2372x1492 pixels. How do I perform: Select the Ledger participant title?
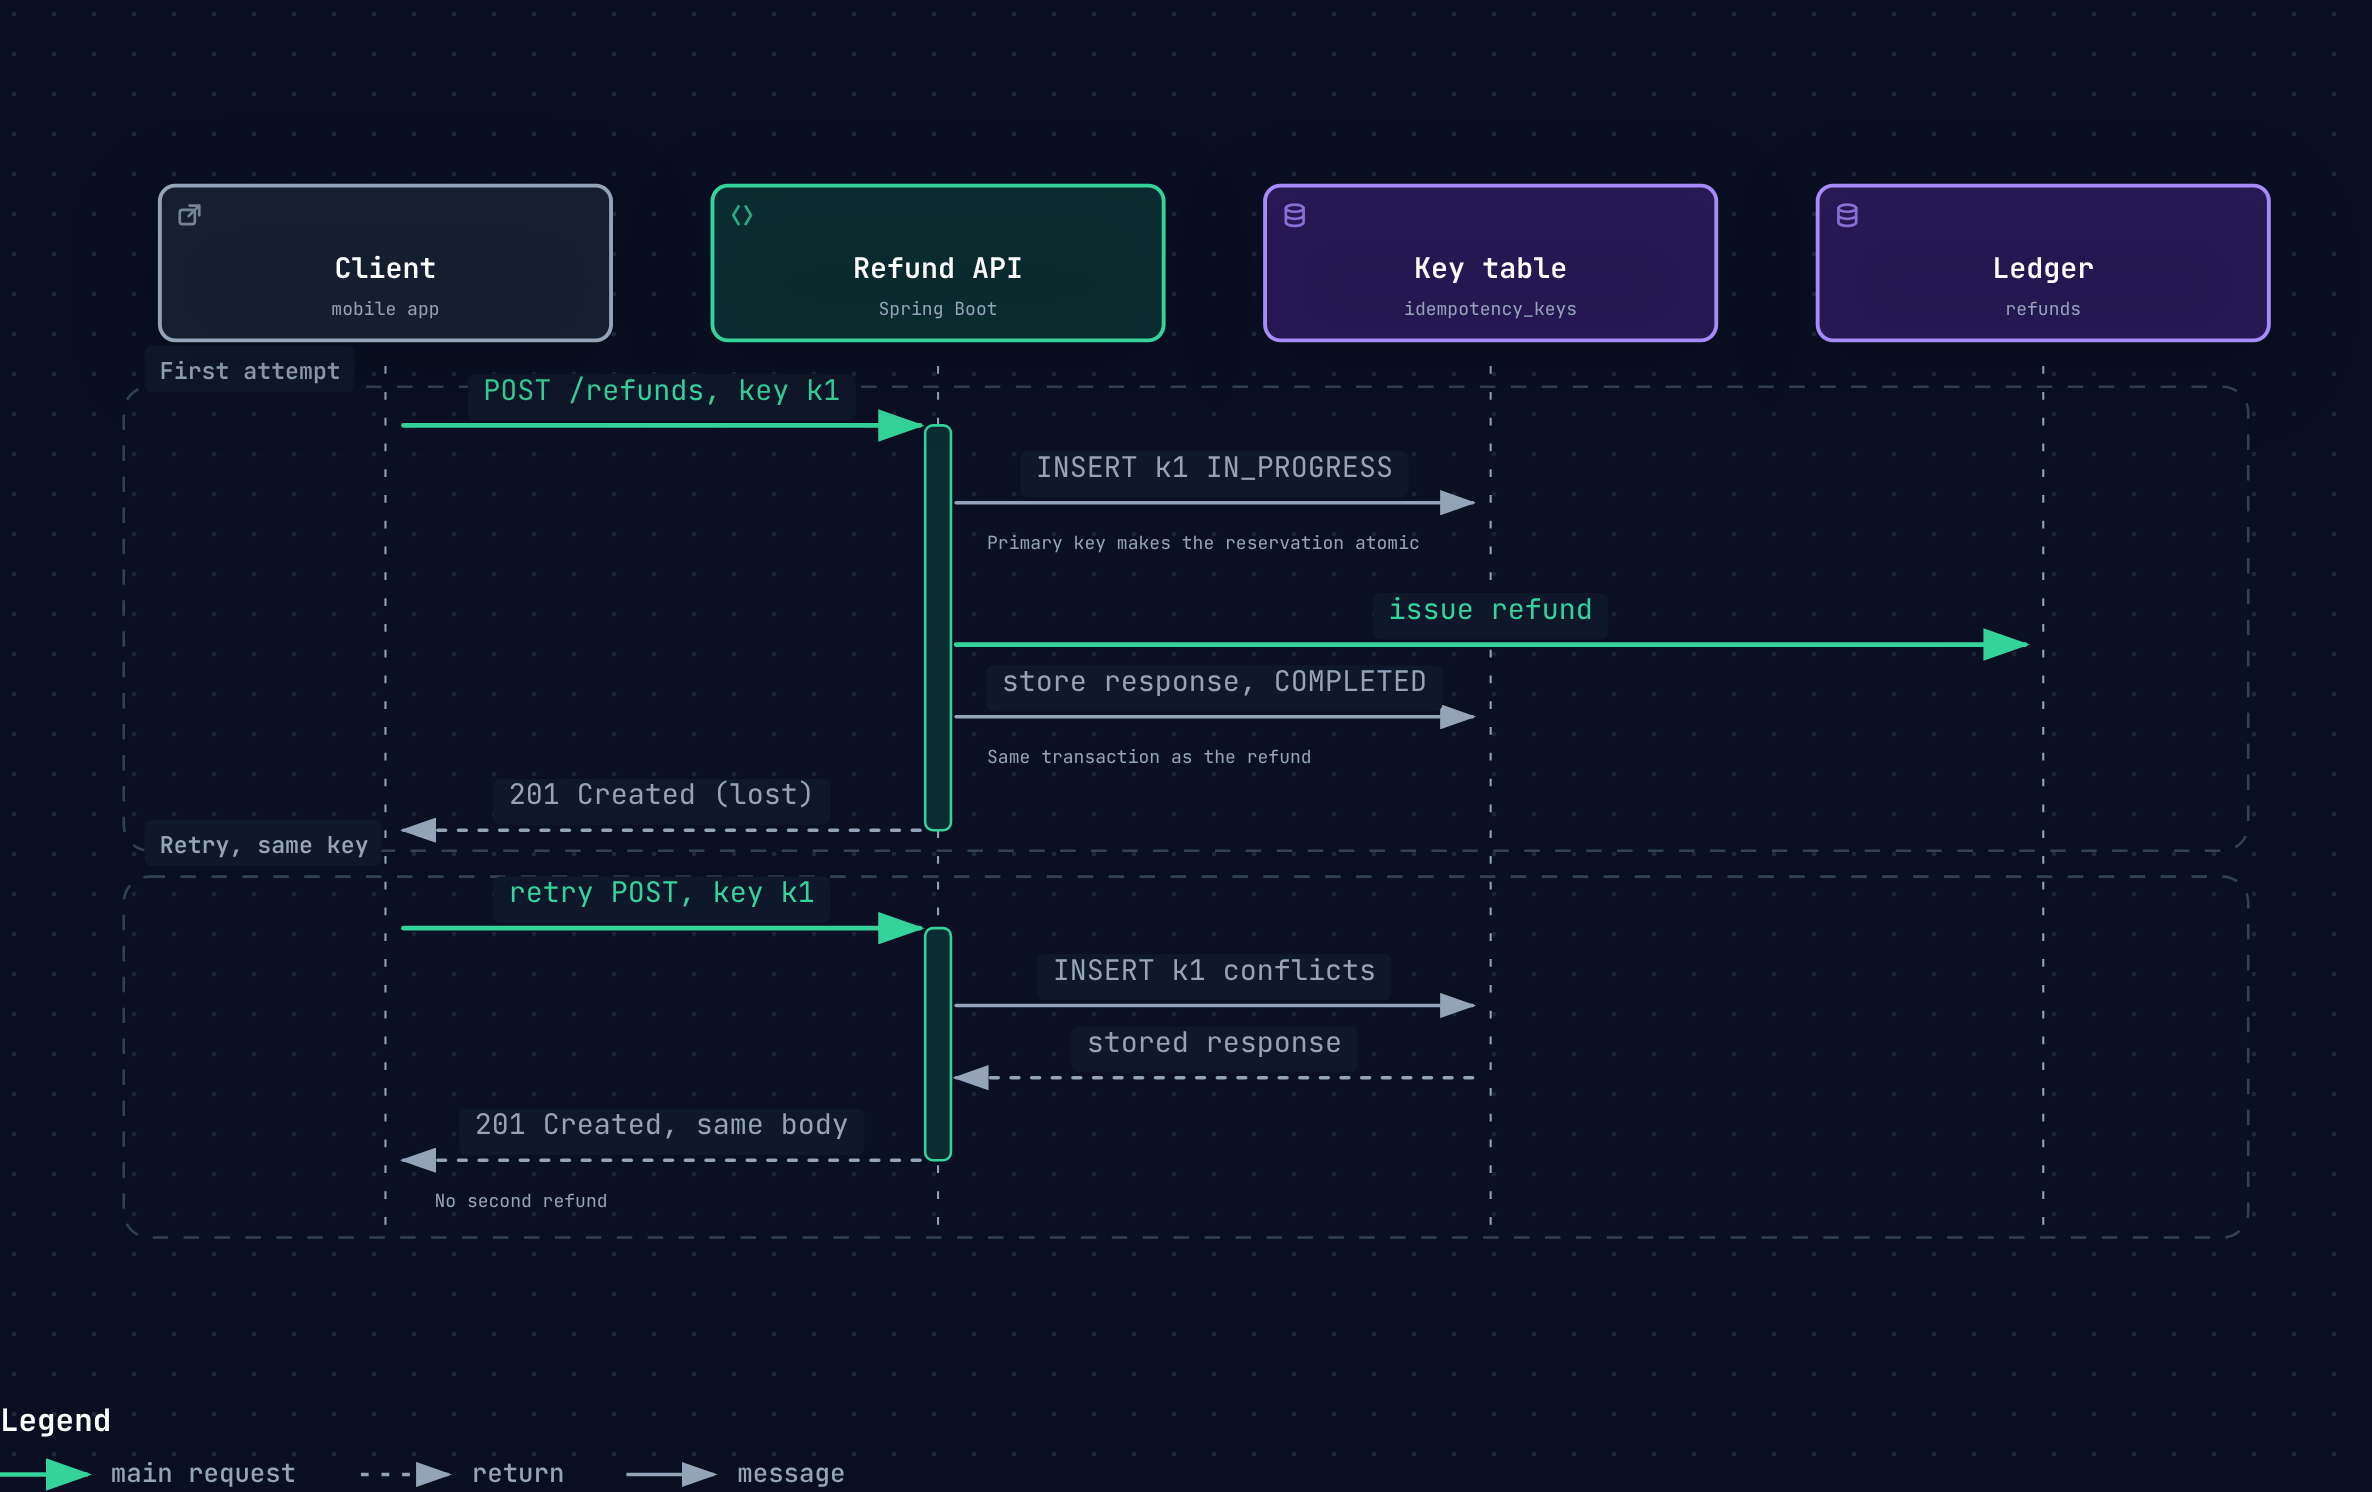[x=2042, y=268]
